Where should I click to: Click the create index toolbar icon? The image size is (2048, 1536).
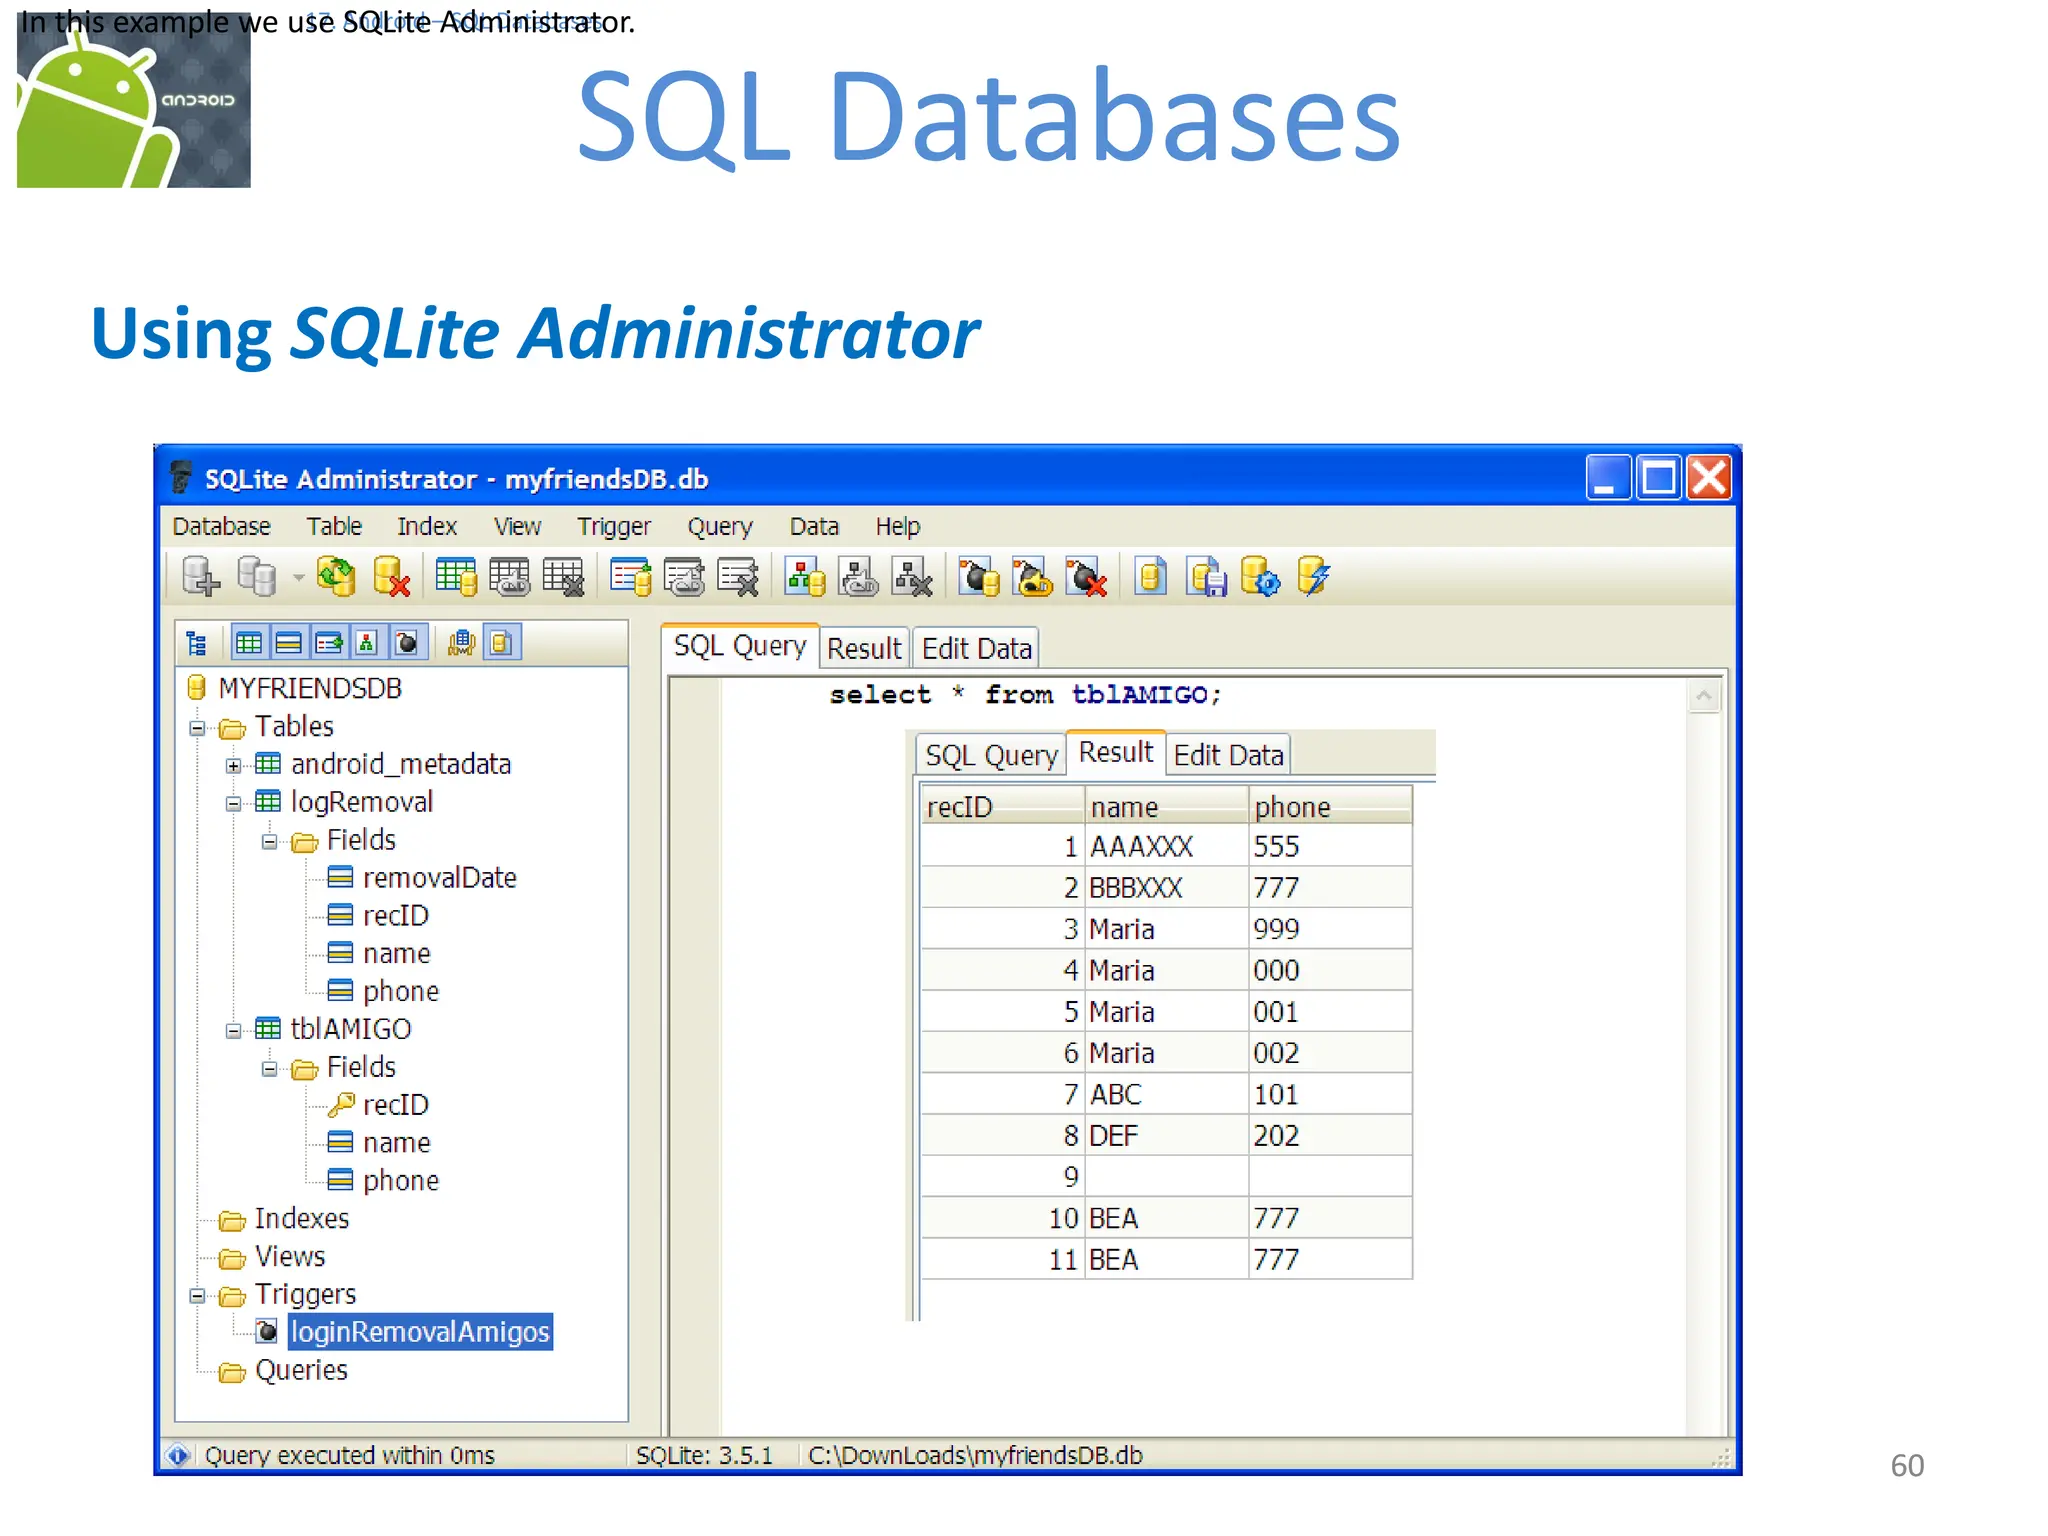pyautogui.click(x=631, y=577)
